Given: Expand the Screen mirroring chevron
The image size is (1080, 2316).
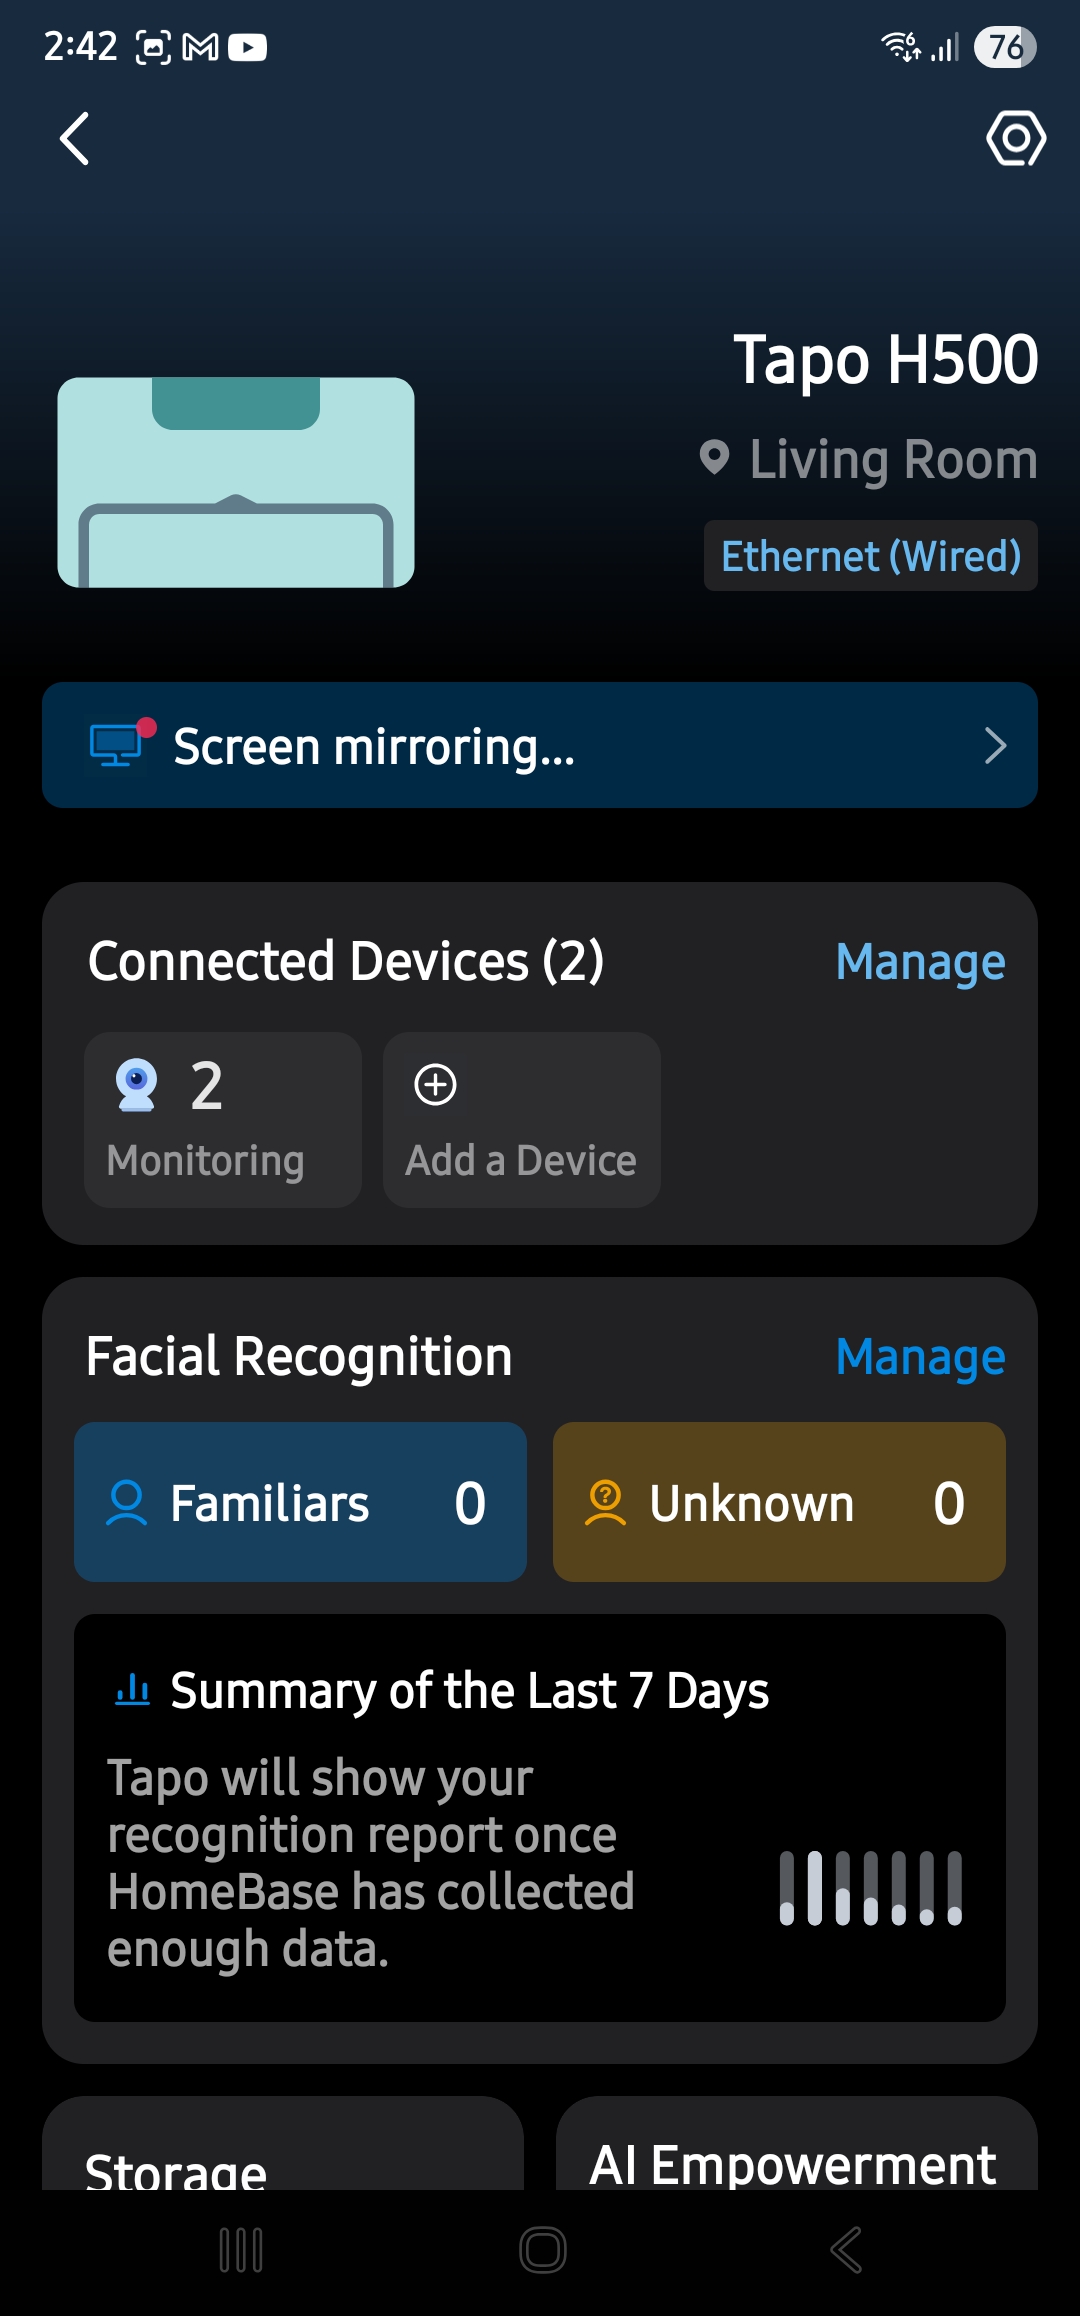Looking at the screenshot, I should coord(994,745).
